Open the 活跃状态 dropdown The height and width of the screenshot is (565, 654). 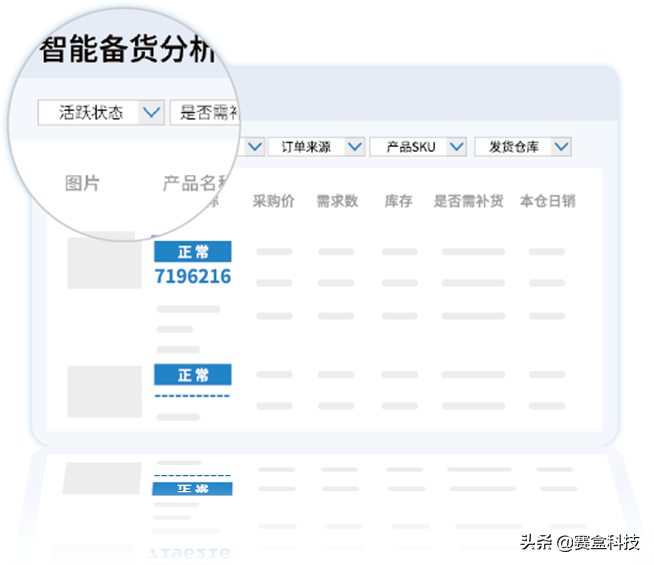(101, 113)
